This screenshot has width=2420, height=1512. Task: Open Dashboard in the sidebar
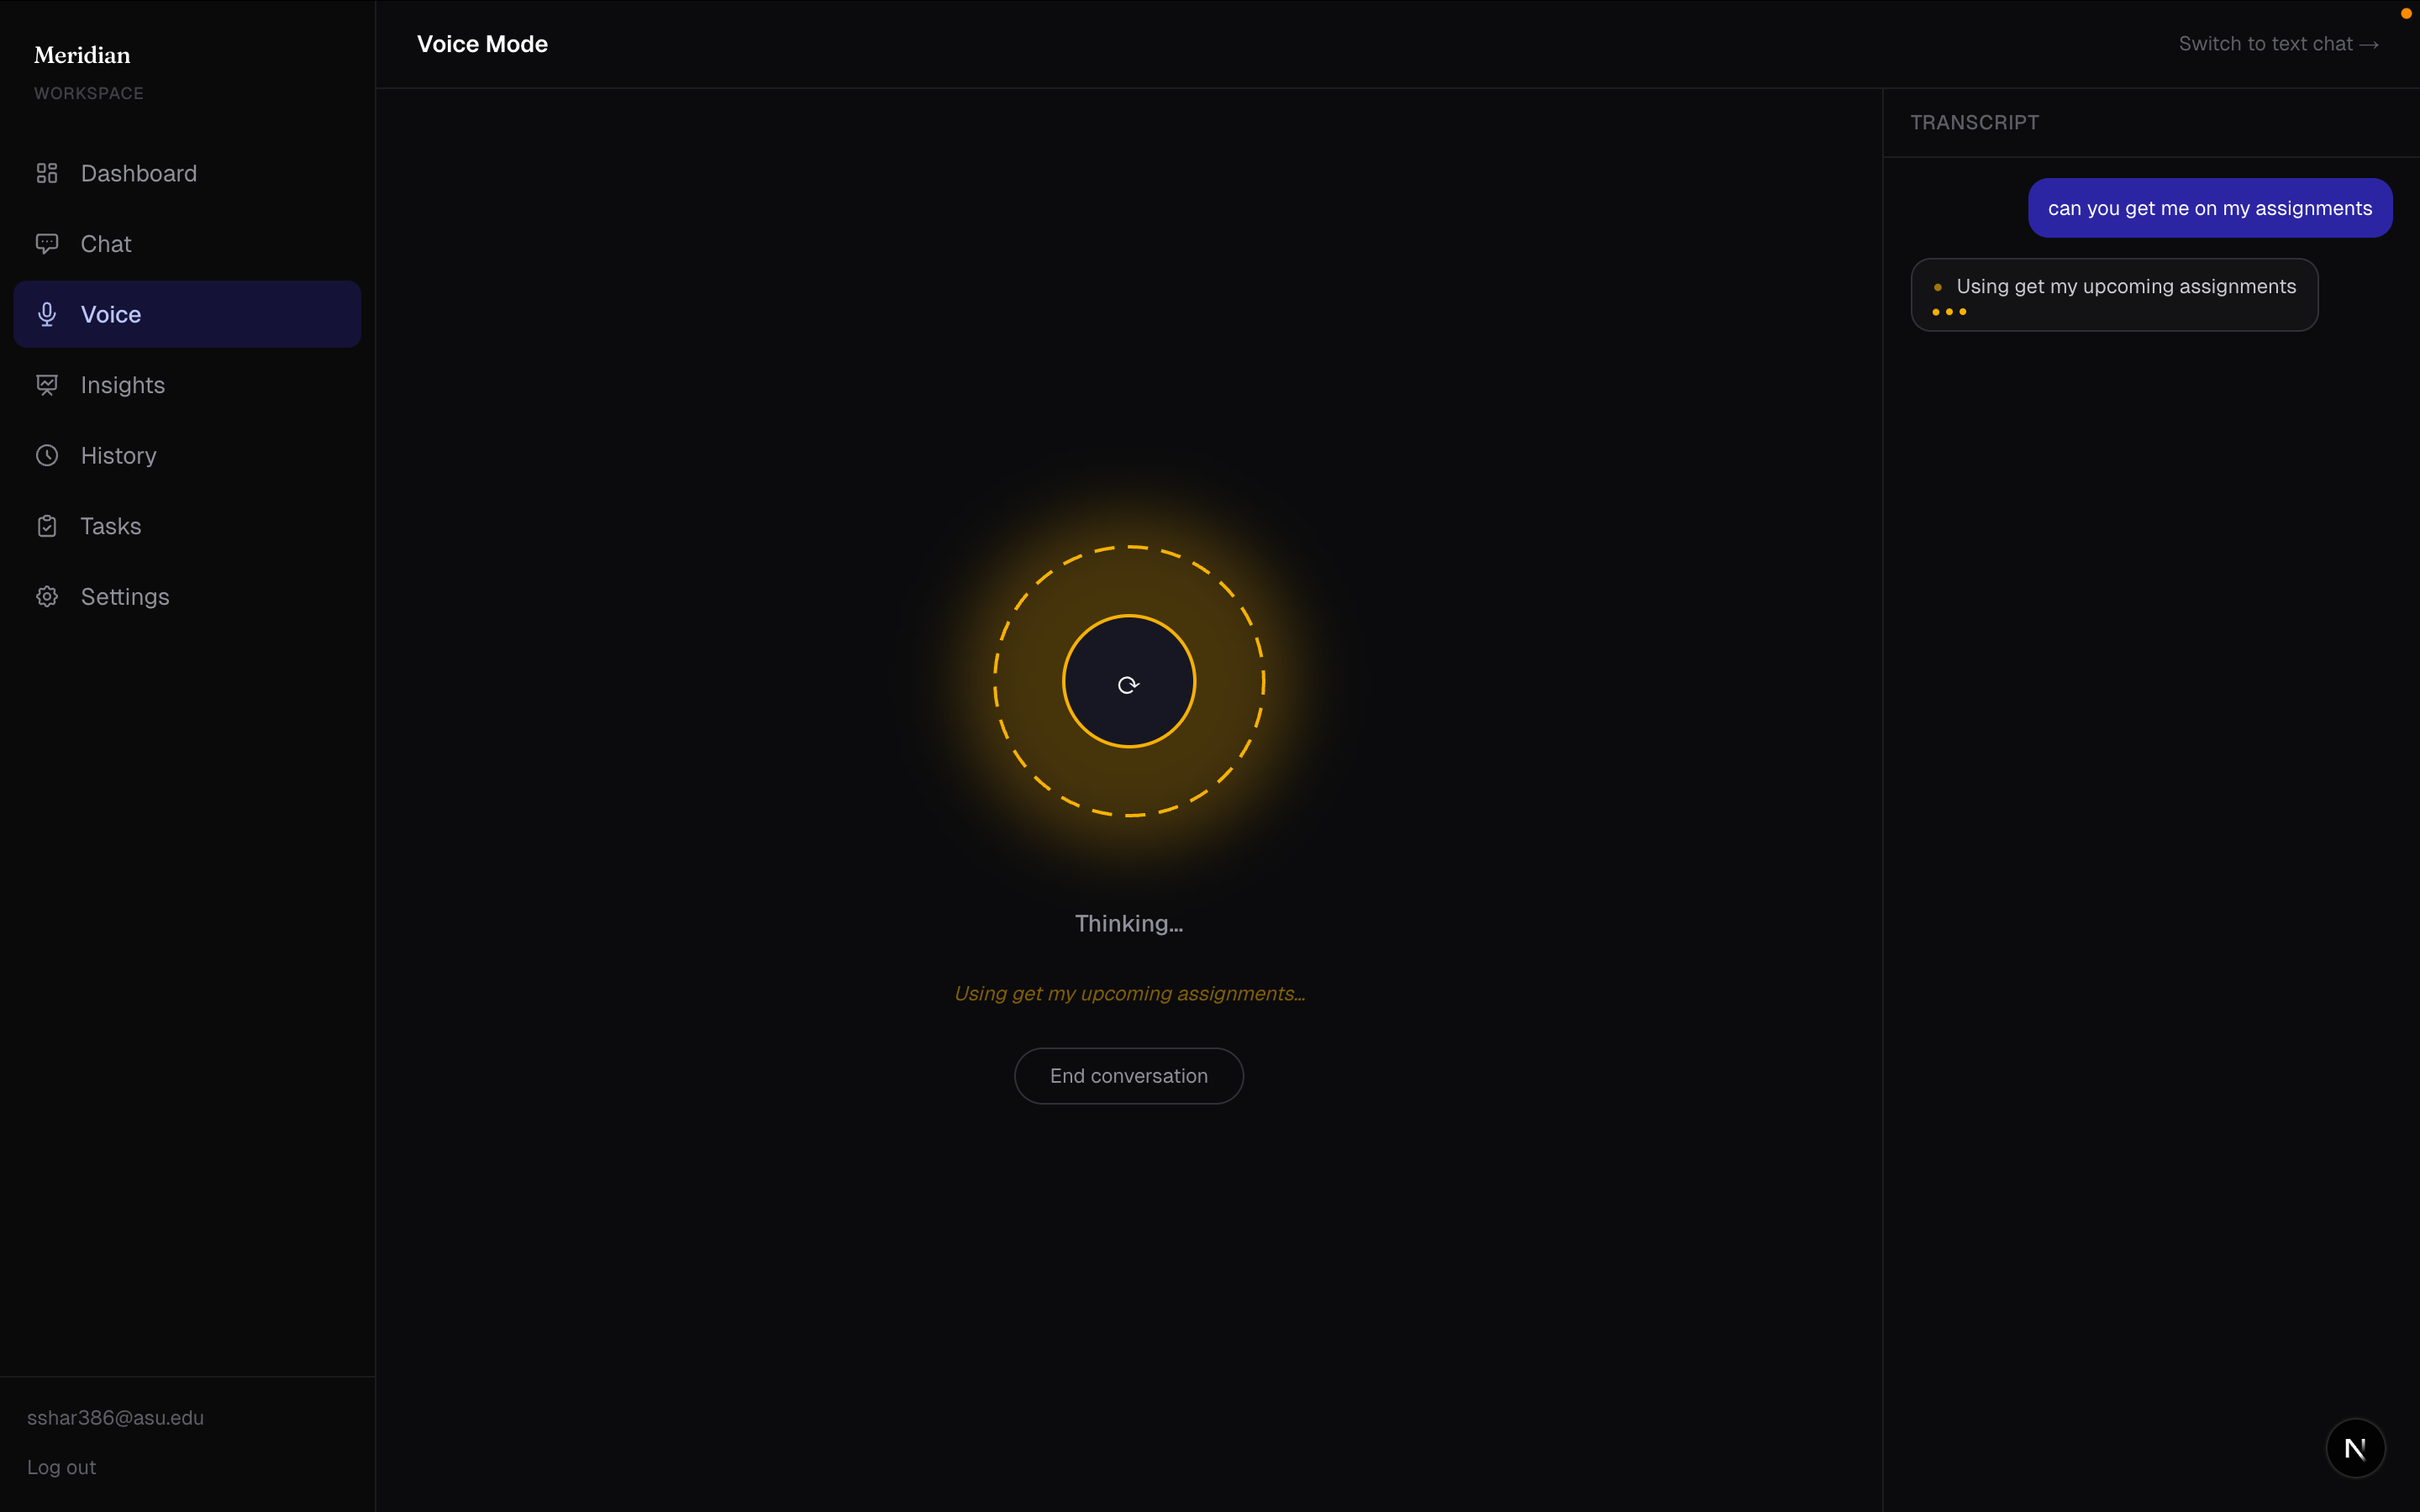point(138,173)
